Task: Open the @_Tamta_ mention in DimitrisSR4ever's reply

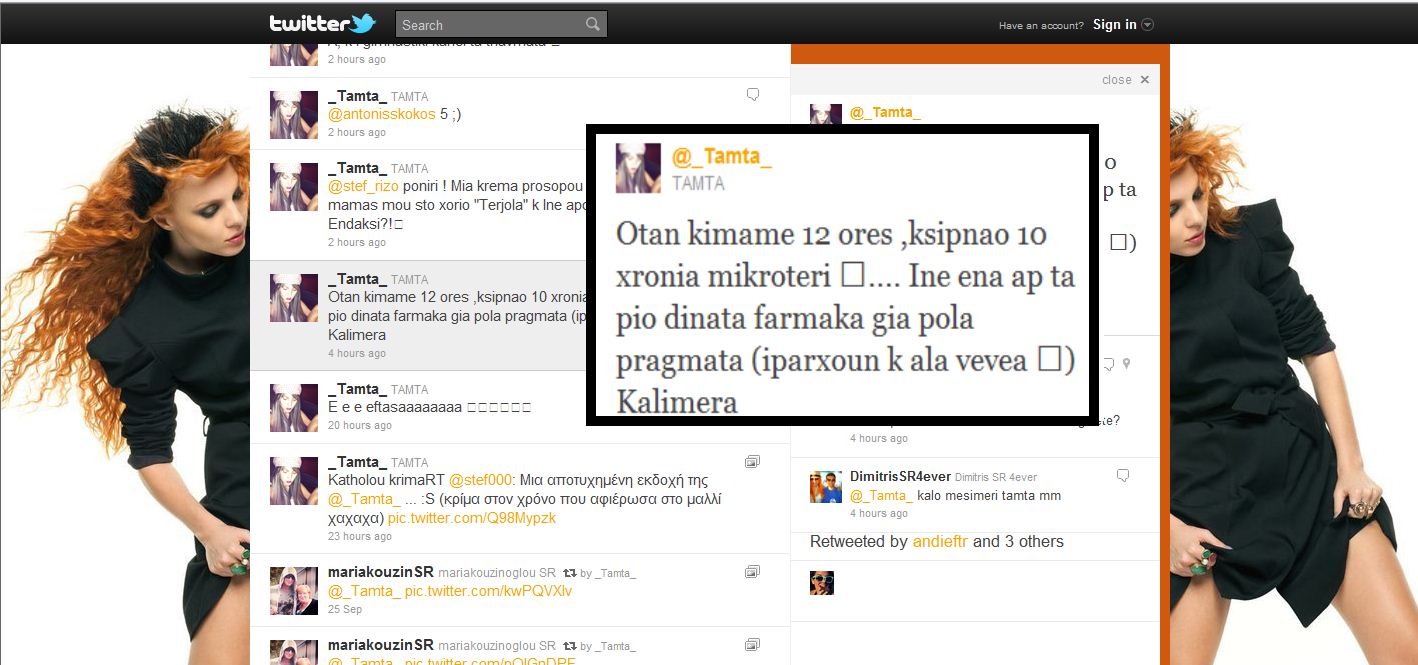Action: coord(881,496)
